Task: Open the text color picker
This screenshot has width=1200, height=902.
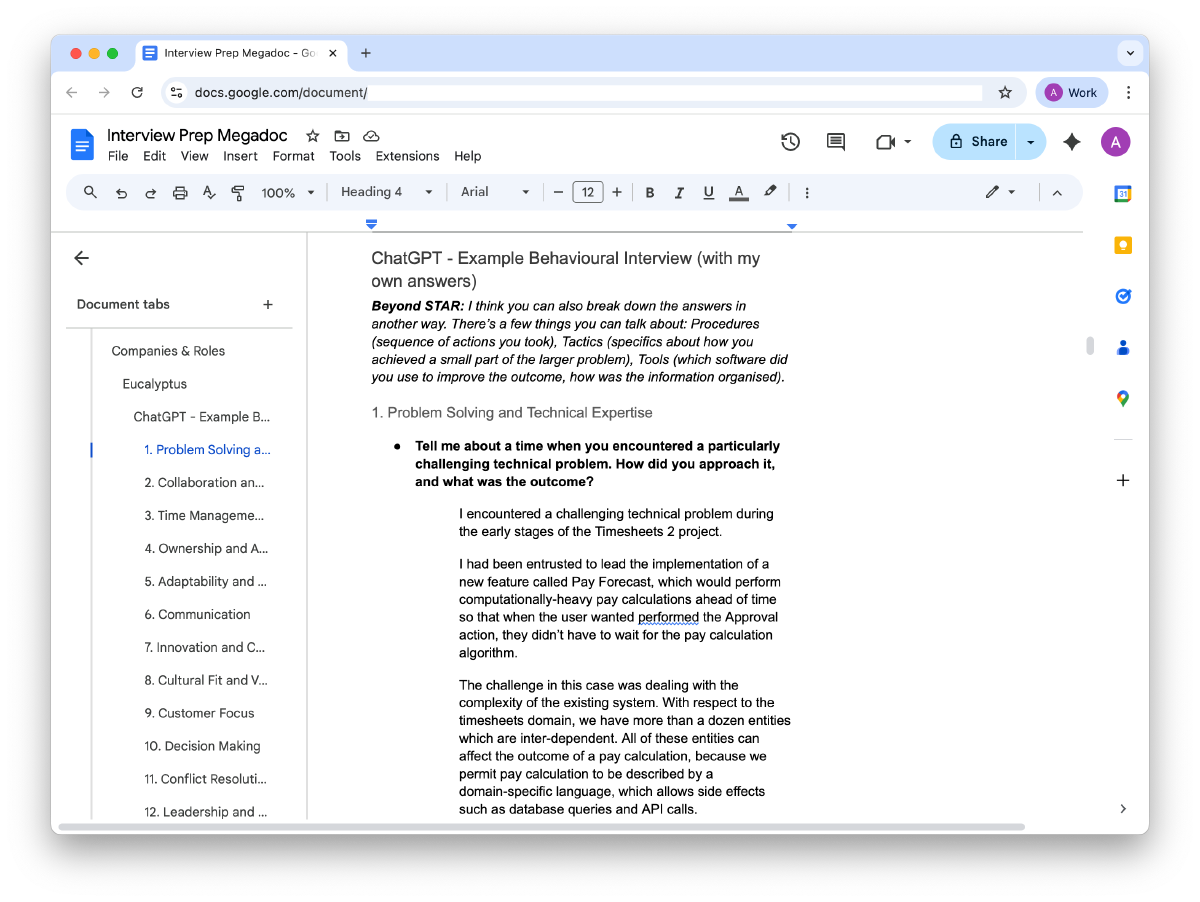Action: [739, 192]
